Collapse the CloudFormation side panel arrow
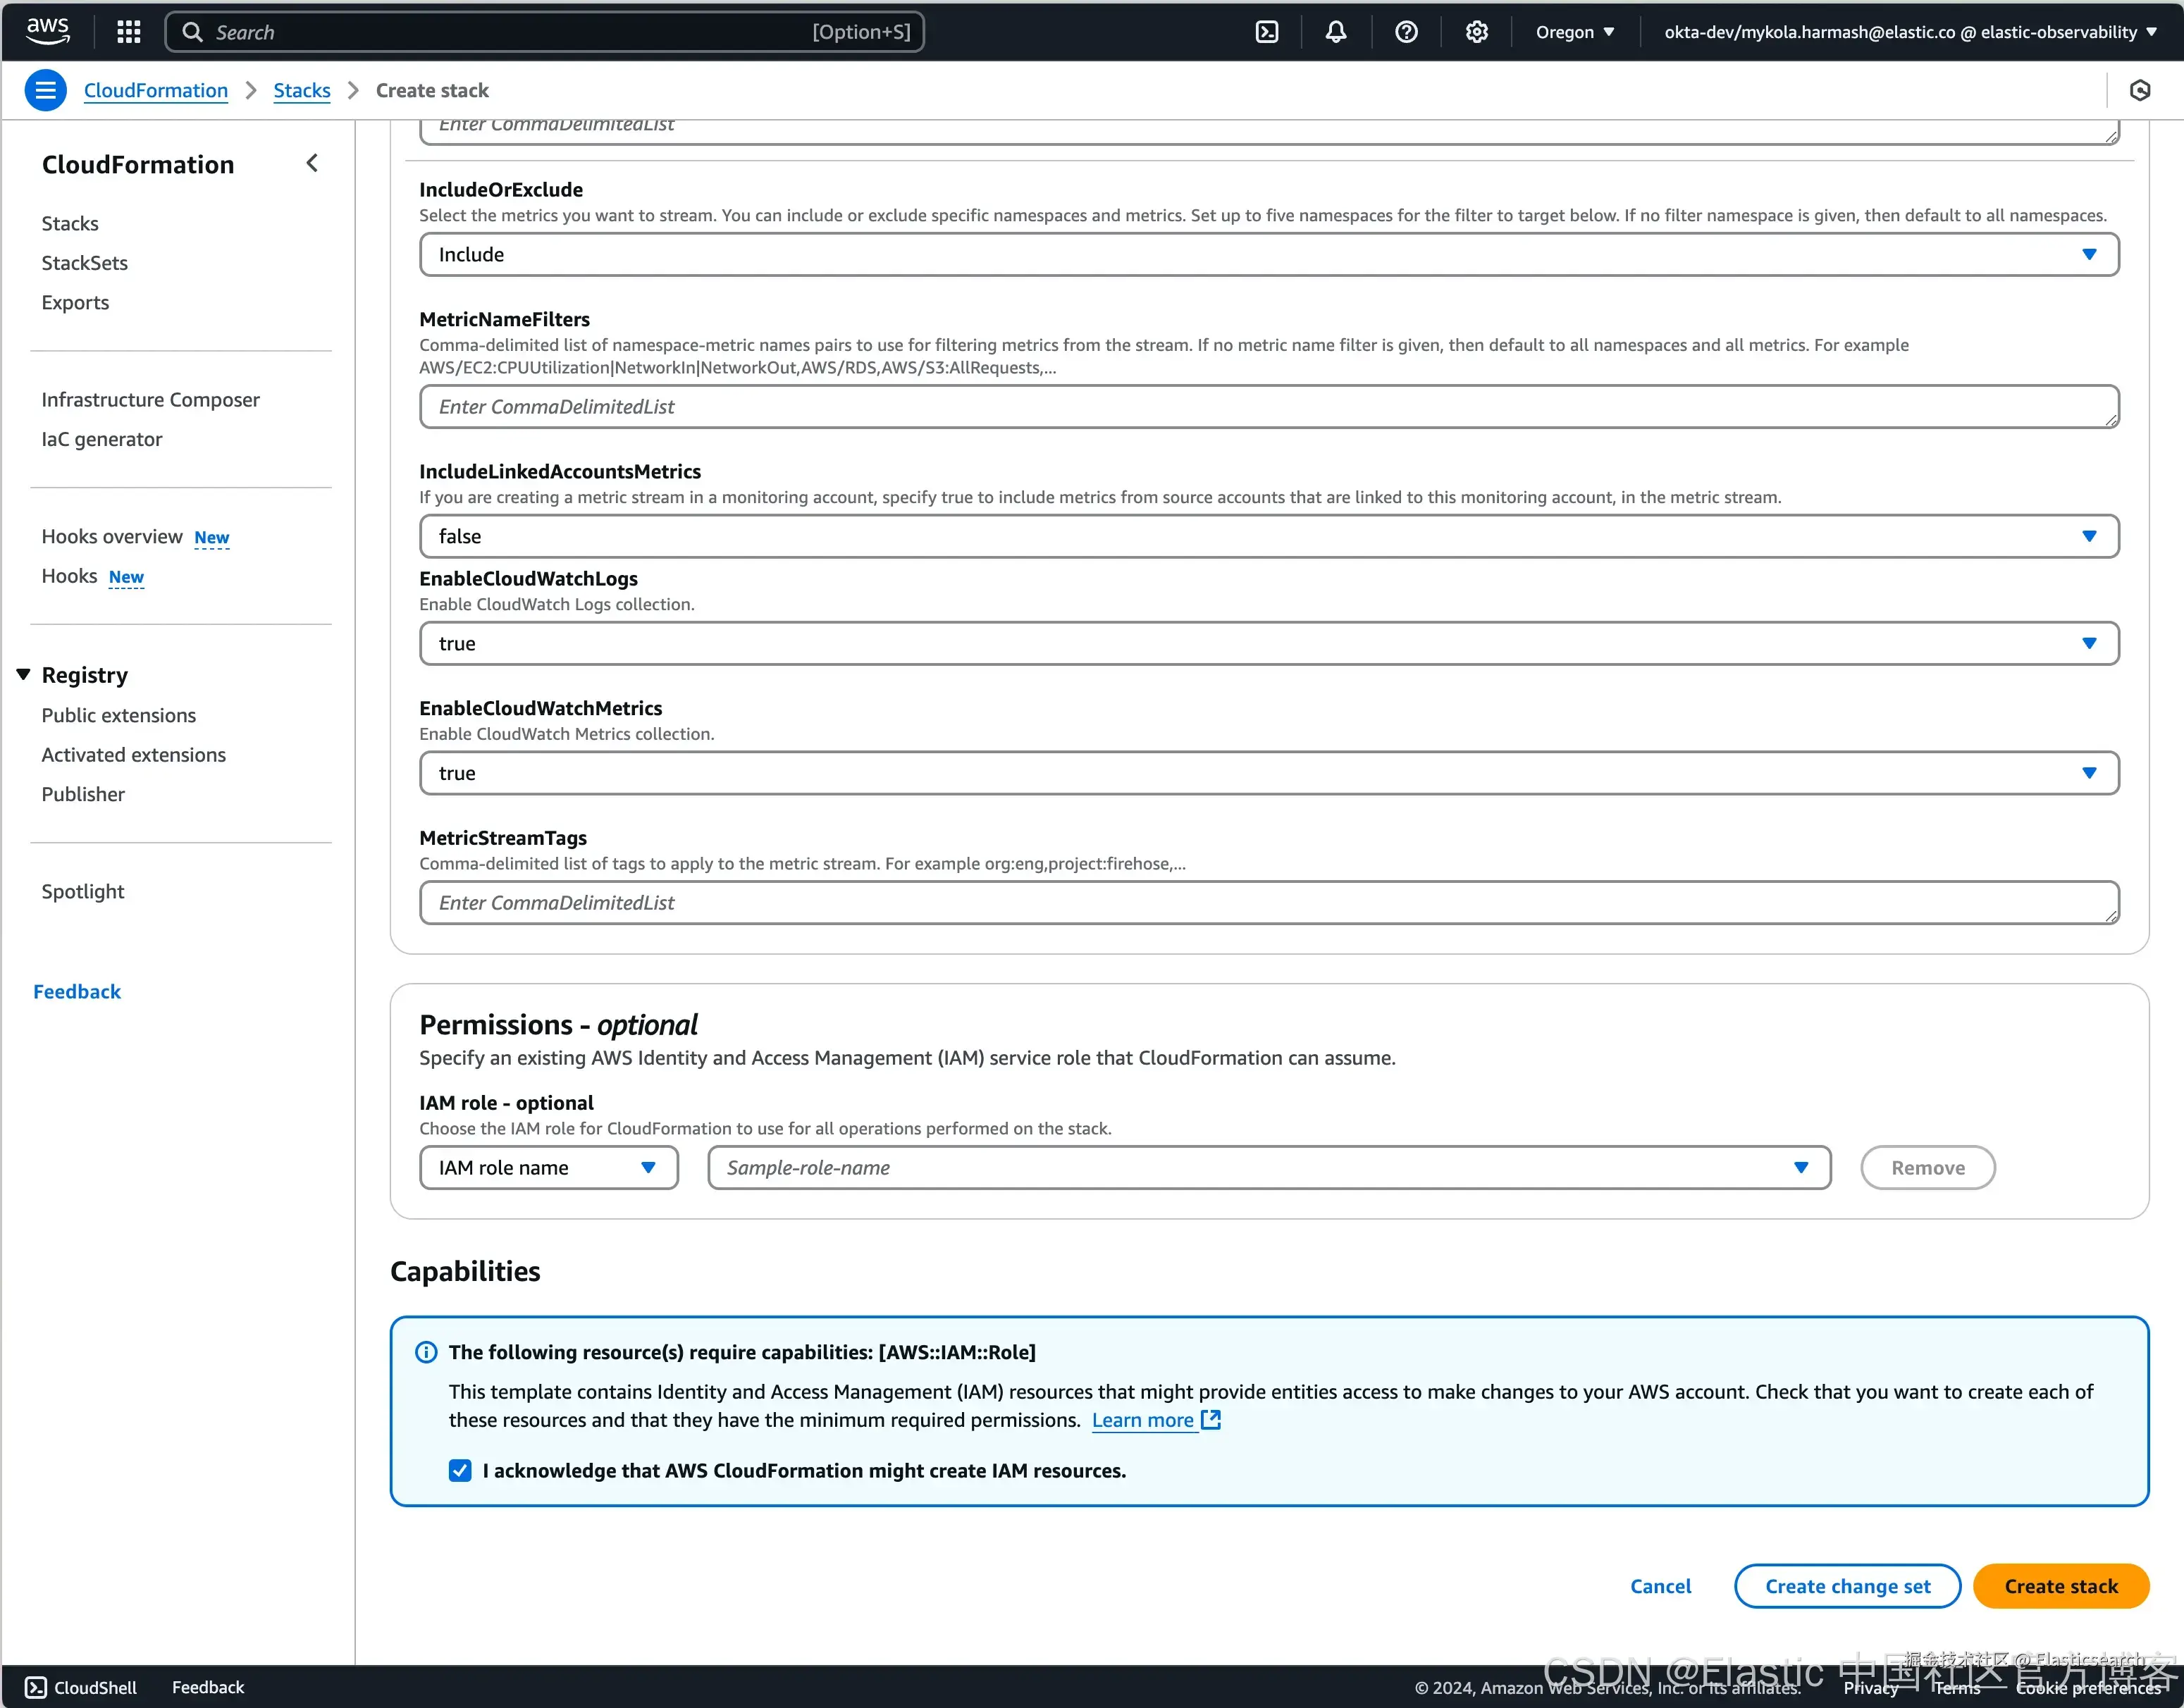Image resolution: width=2184 pixels, height=1708 pixels. click(312, 163)
